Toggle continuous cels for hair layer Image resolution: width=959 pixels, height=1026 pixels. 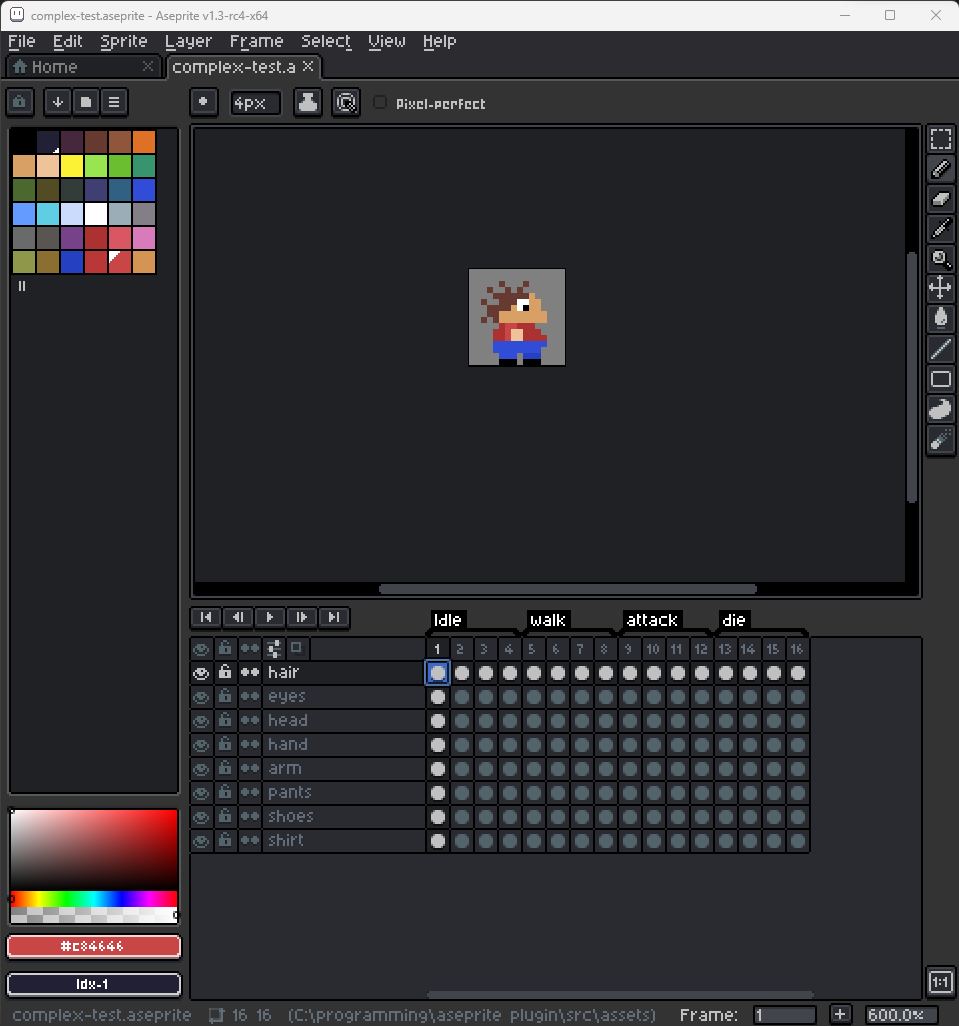(250, 673)
